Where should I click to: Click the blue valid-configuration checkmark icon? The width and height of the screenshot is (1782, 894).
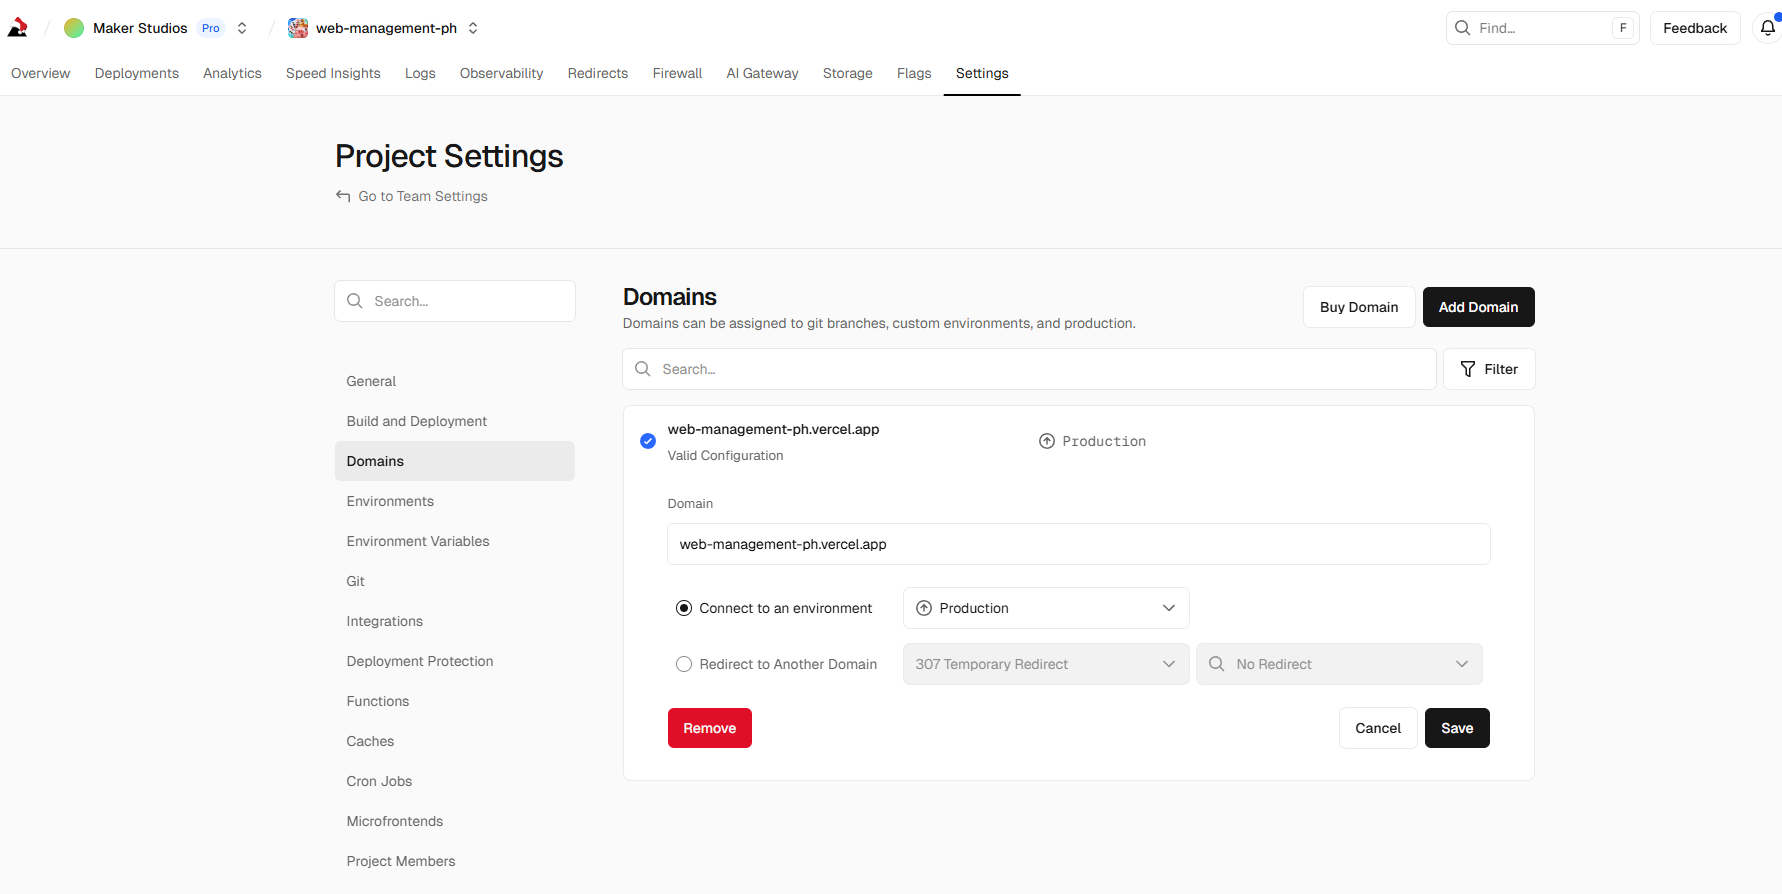[x=648, y=441]
